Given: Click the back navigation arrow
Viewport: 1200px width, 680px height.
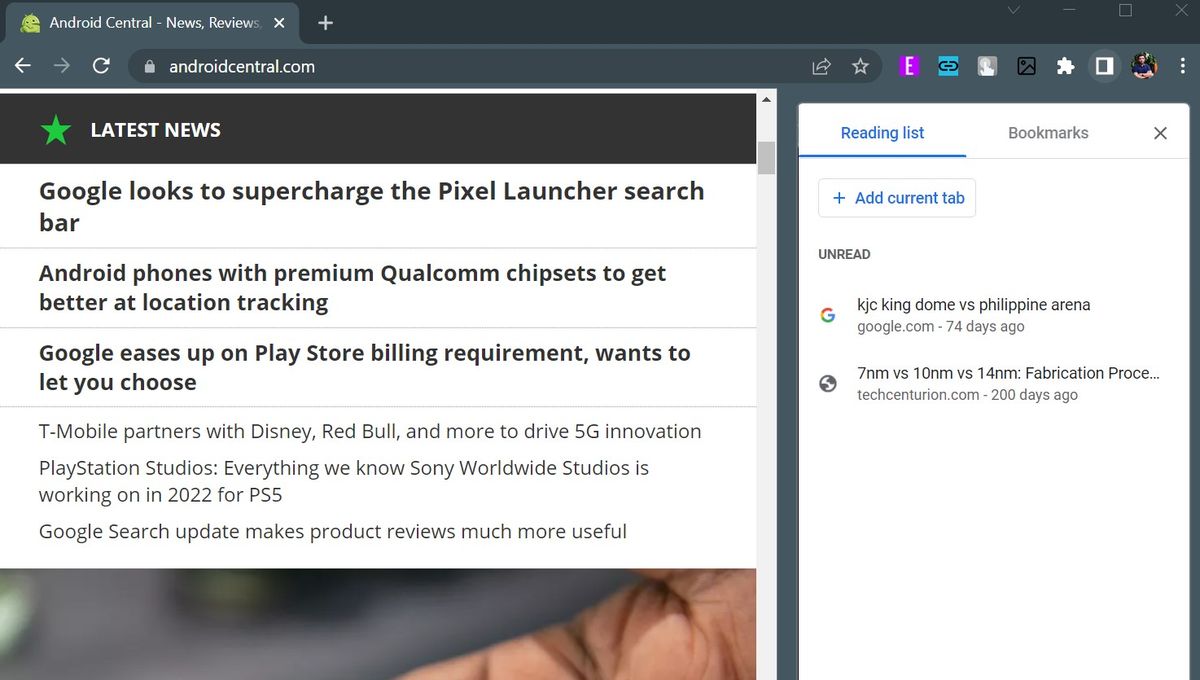Looking at the screenshot, I should (x=22, y=66).
